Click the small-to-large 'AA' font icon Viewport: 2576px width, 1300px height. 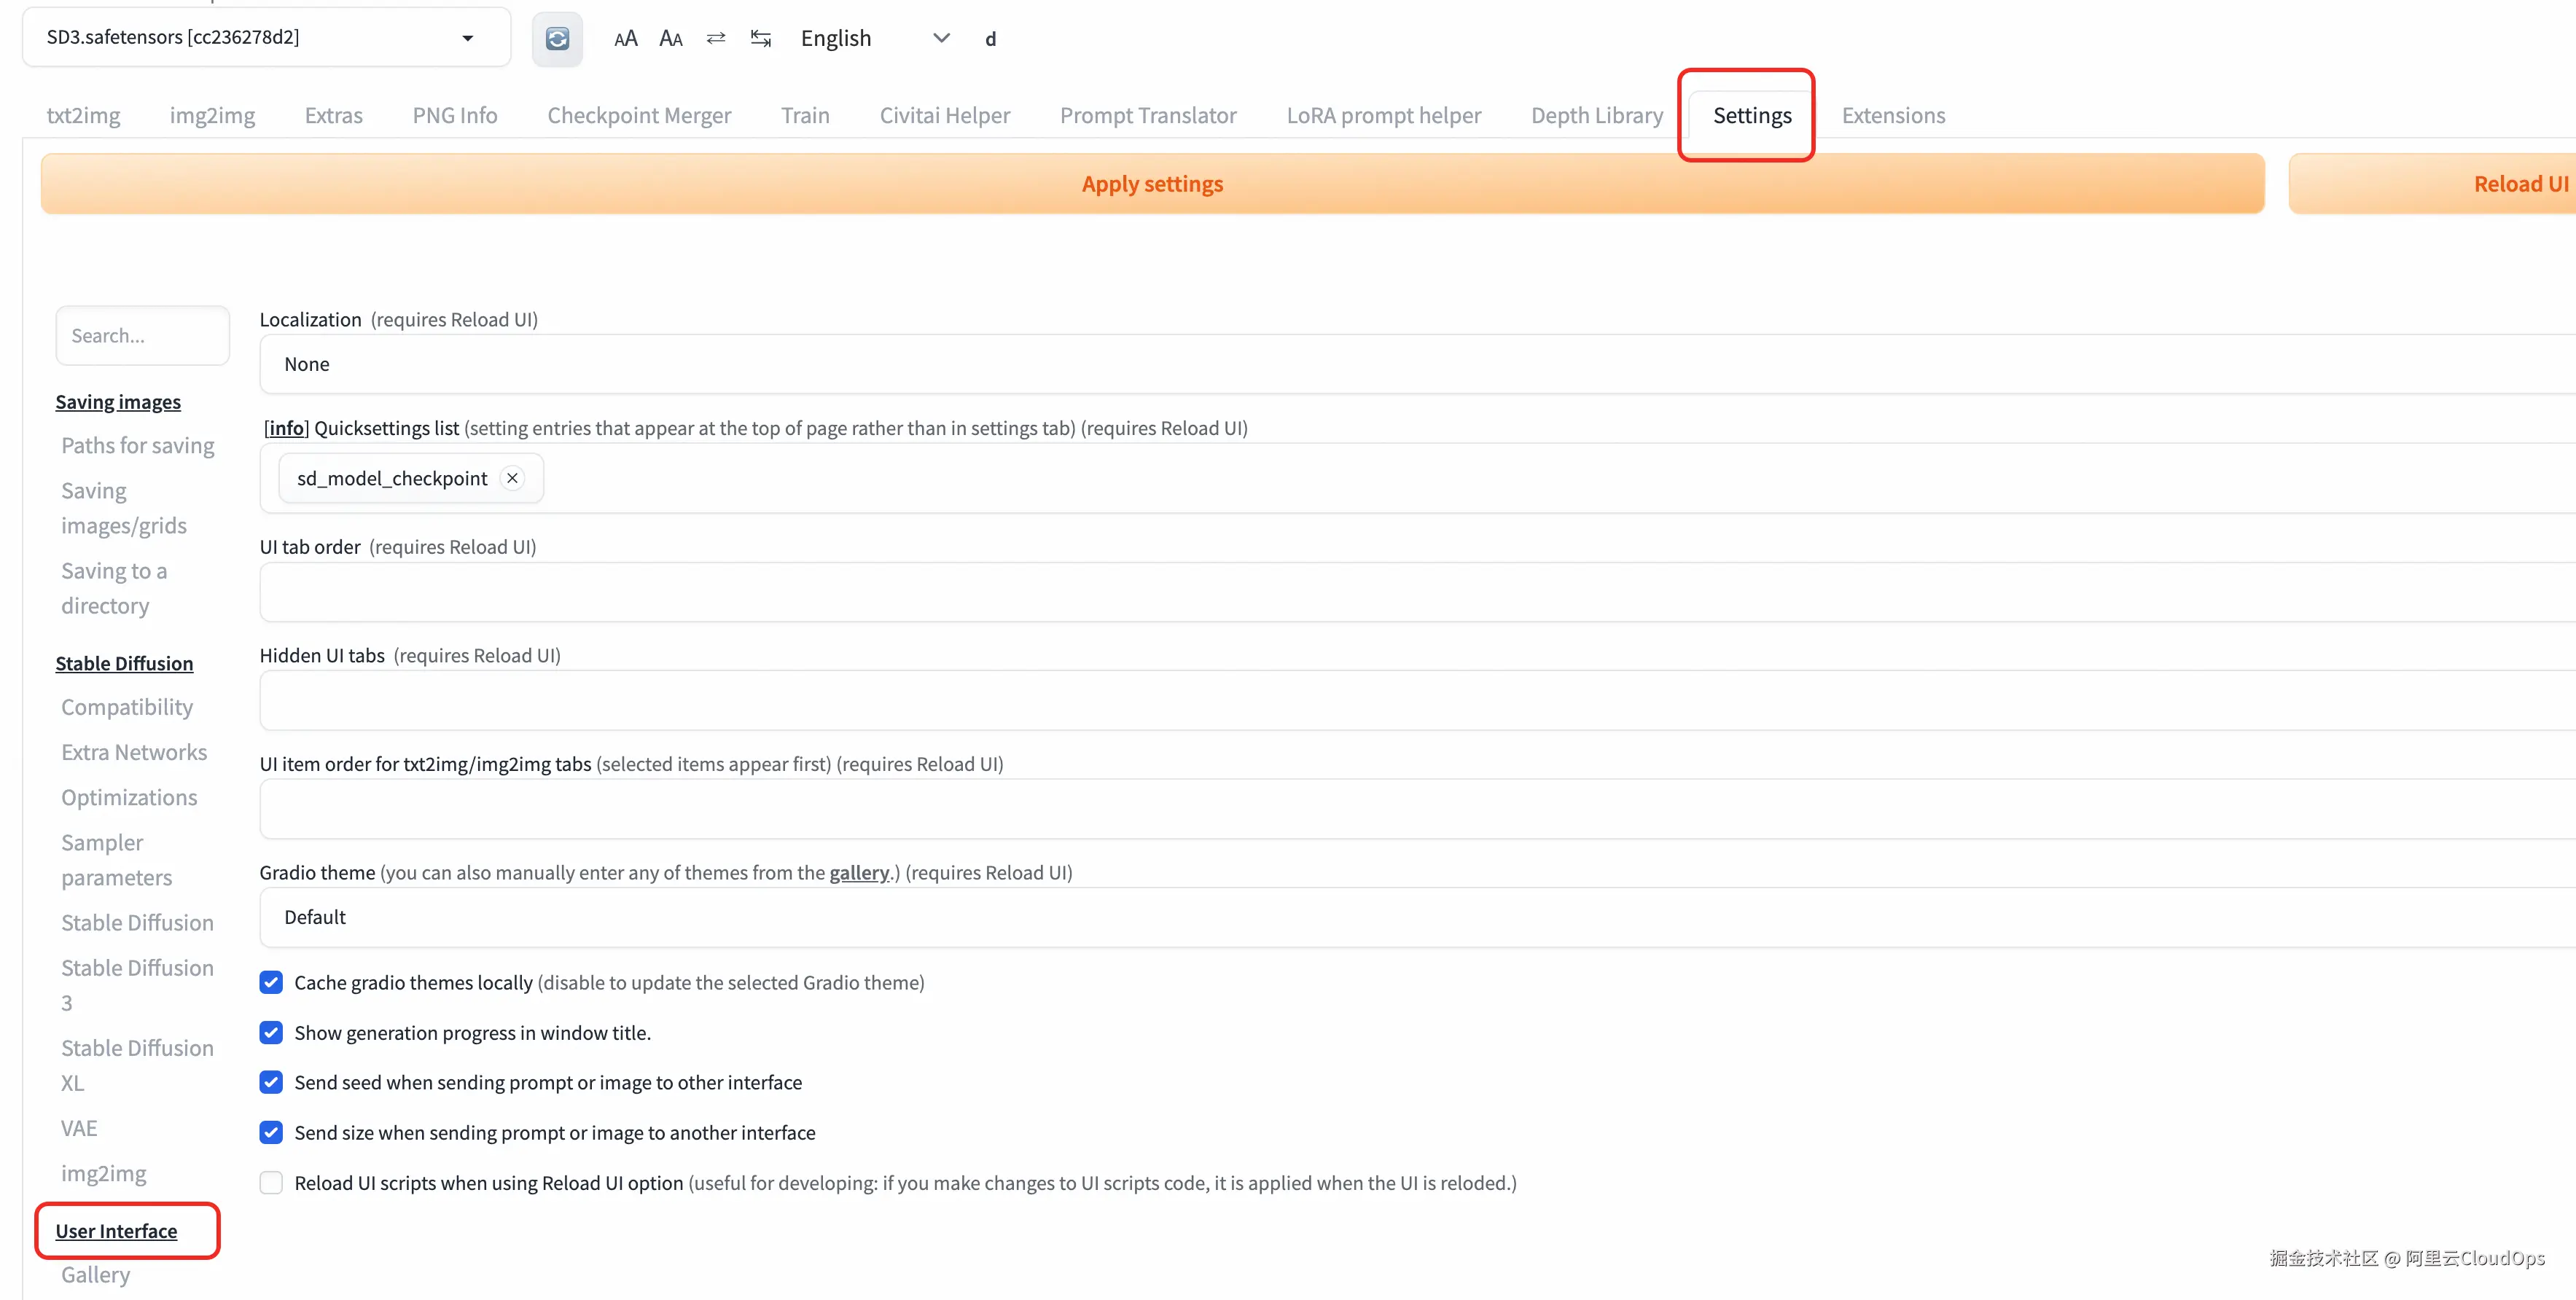point(625,39)
